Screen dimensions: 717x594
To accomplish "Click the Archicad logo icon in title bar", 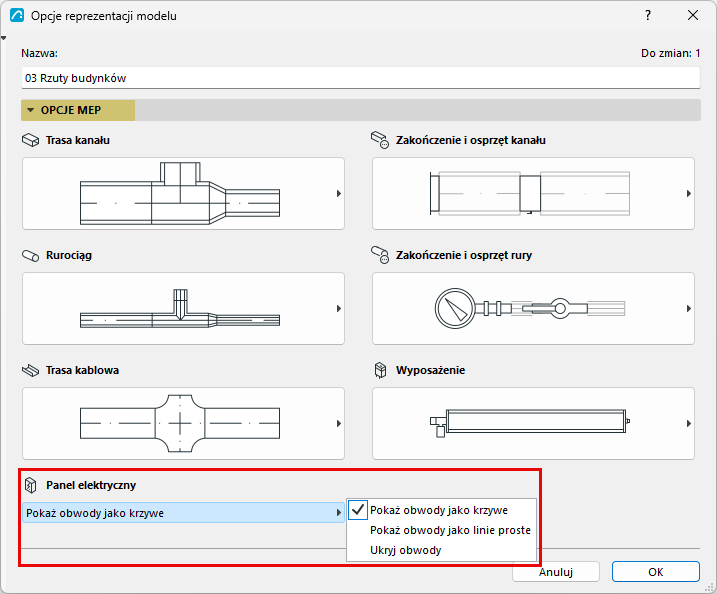I will pyautogui.click(x=17, y=16).
